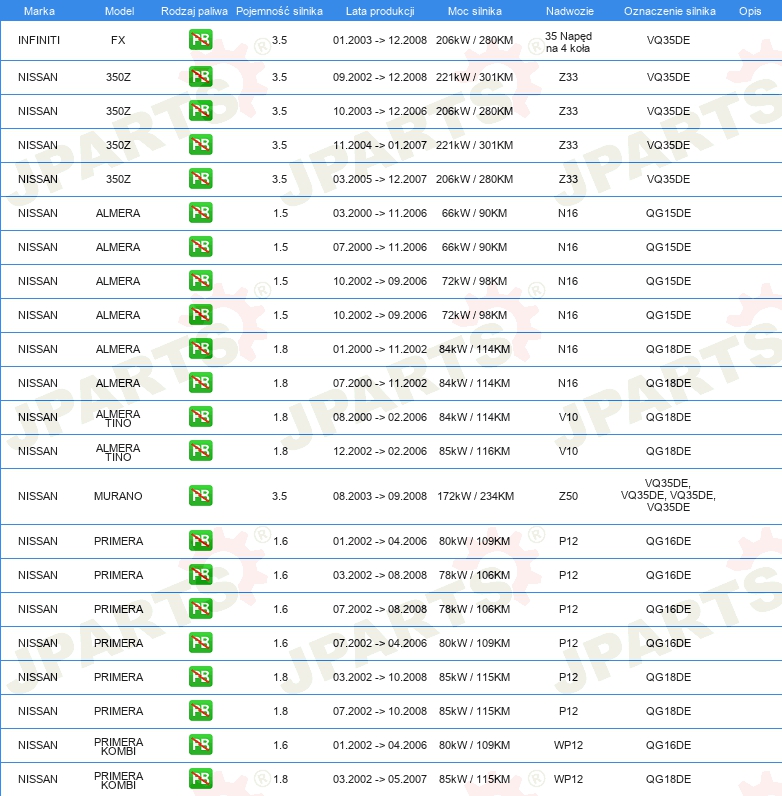
Task: Click fuel icon for 350Z 11.2004 -> 01.2007
Action: pyautogui.click(x=201, y=145)
